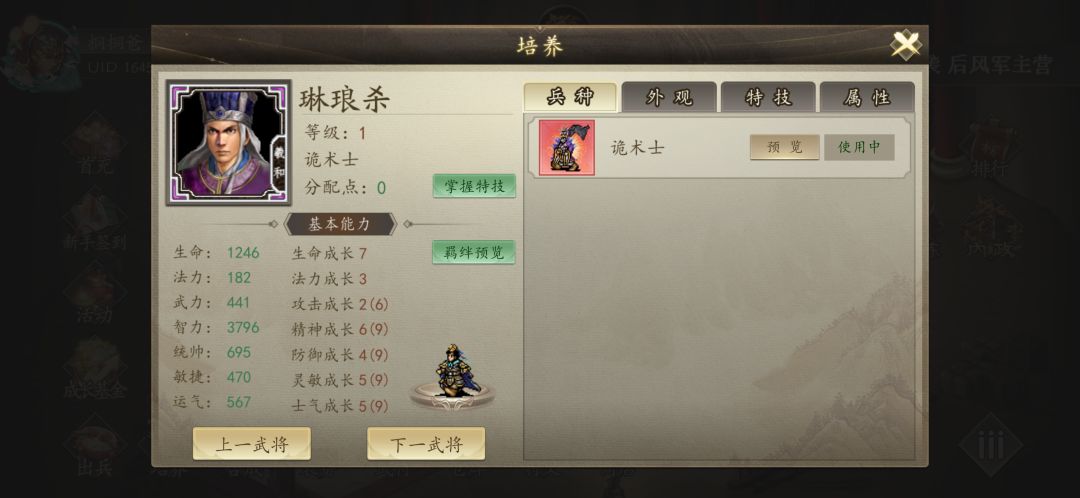The image size is (1080, 498).
Task: Click the 首充 icon in the dimmed background
Action: 95,146
